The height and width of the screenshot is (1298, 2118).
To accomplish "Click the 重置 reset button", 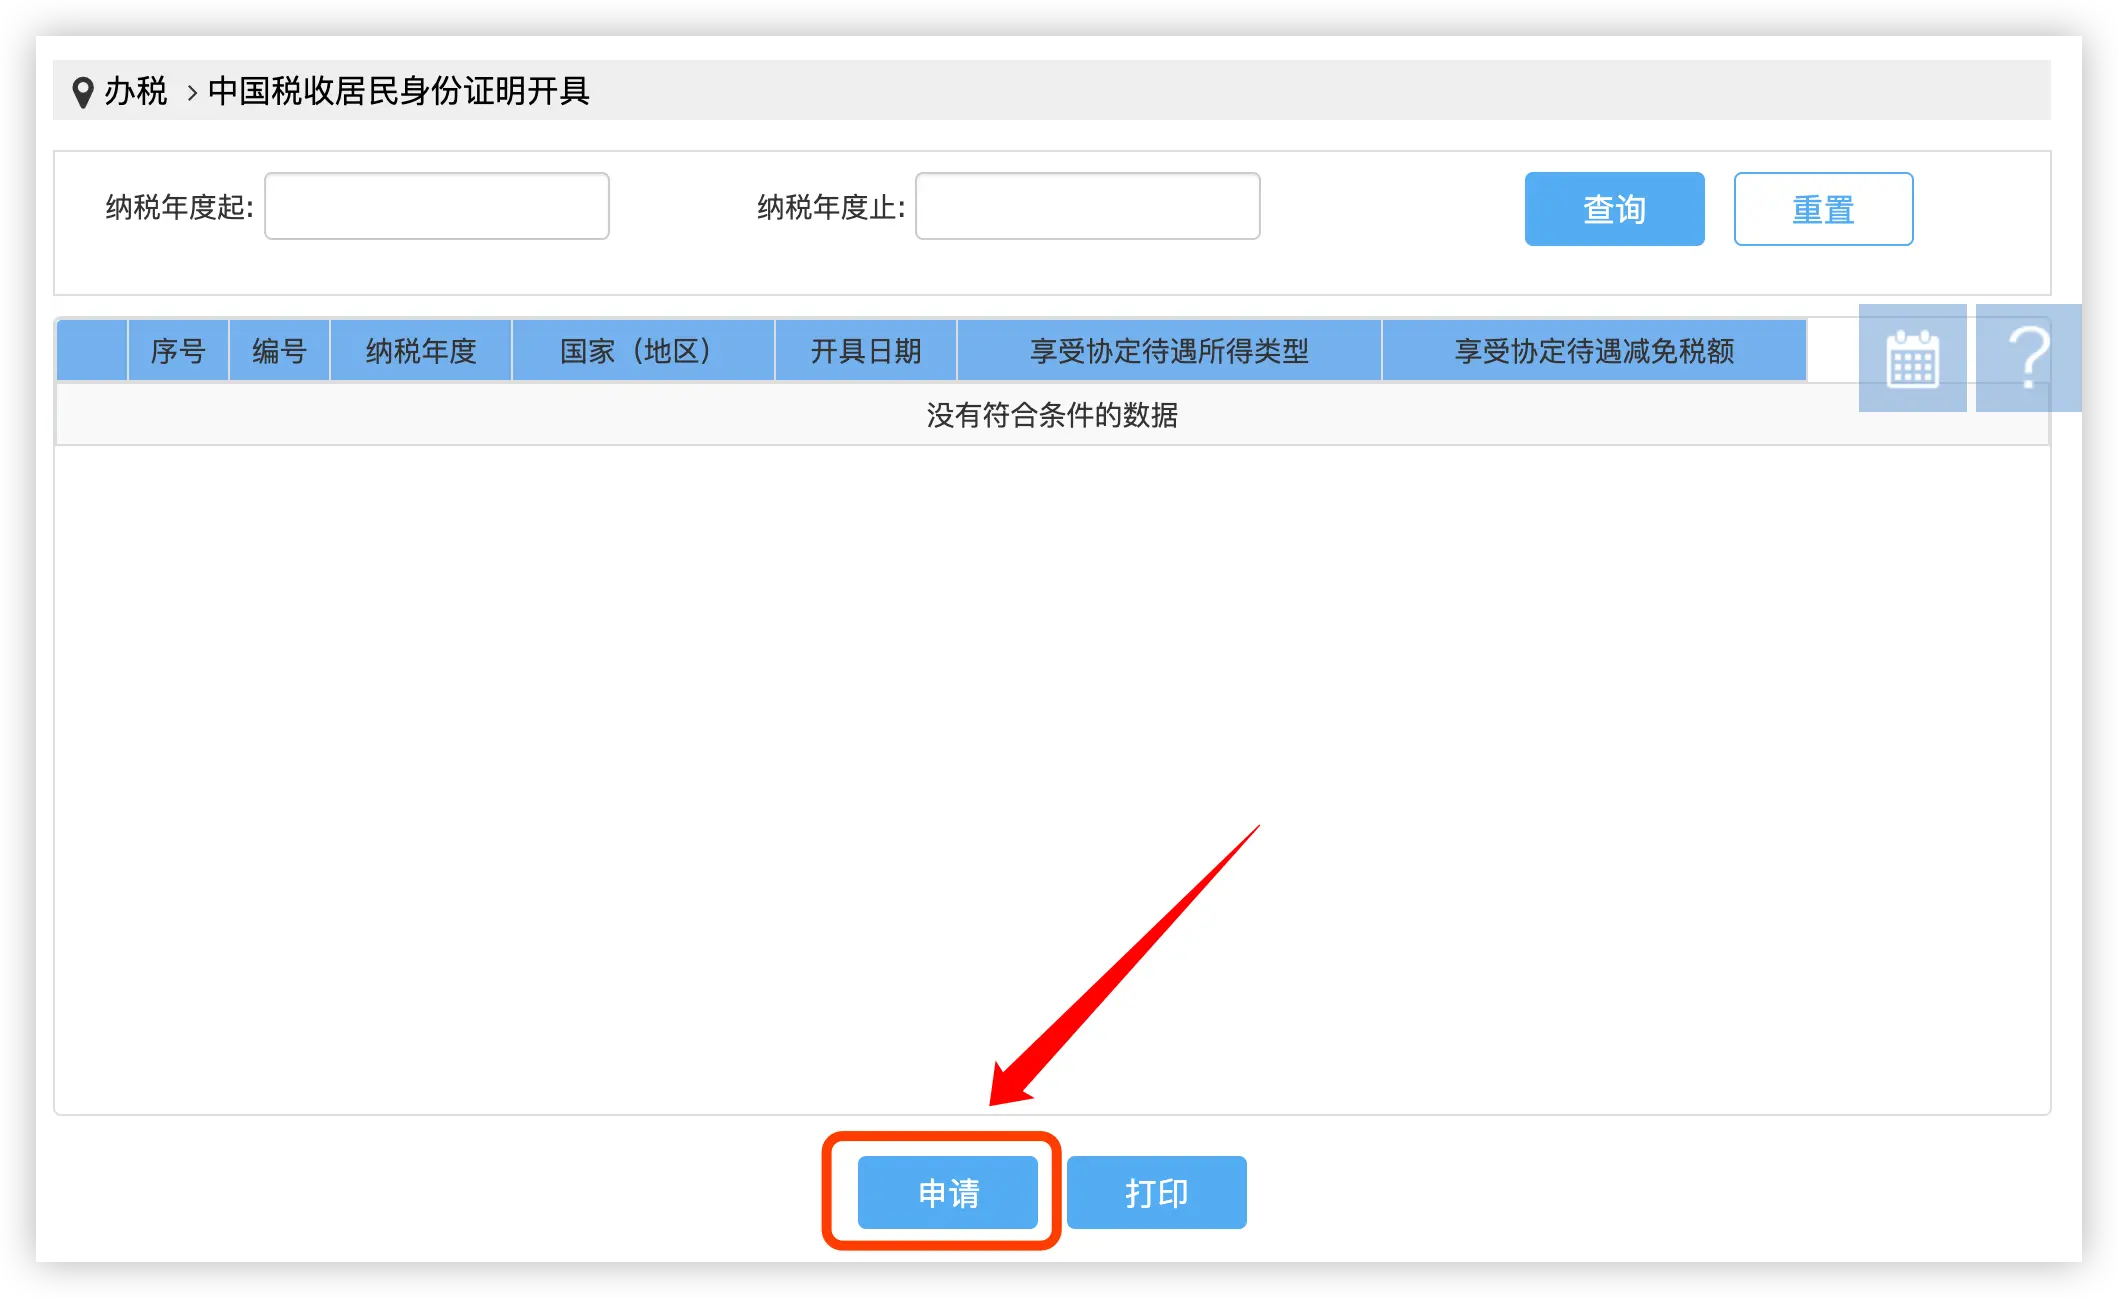I will (x=1823, y=209).
